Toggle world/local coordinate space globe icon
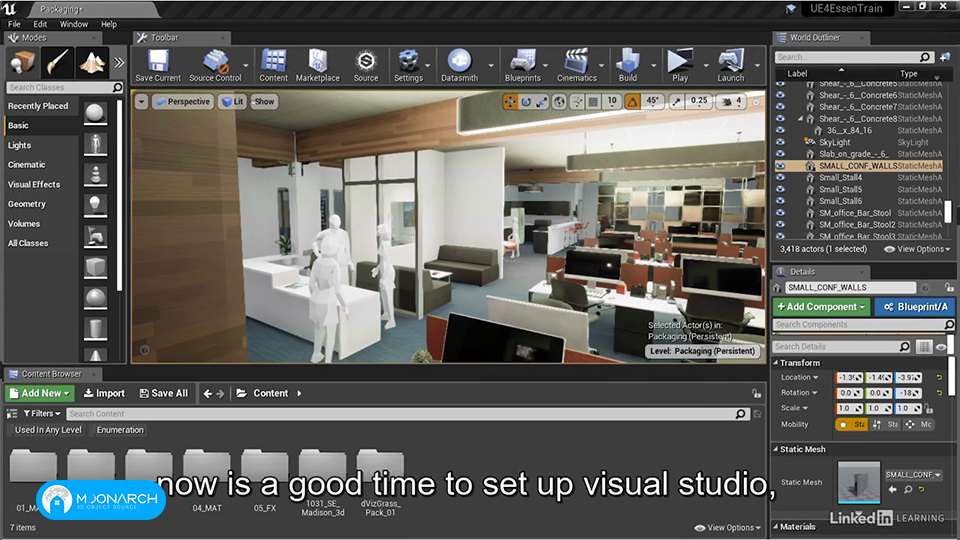Image resolution: width=960 pixels, height=540 pixels. (559, 102)
